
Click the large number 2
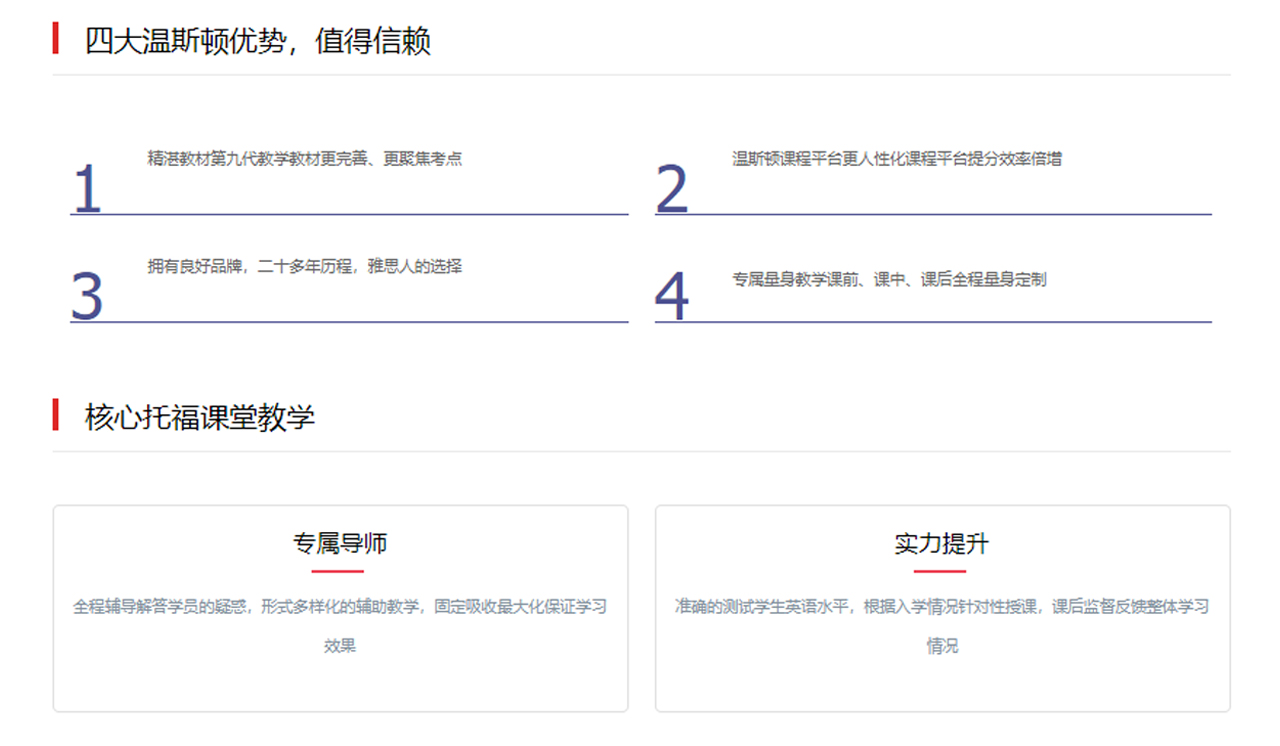(x=672, y=189)
